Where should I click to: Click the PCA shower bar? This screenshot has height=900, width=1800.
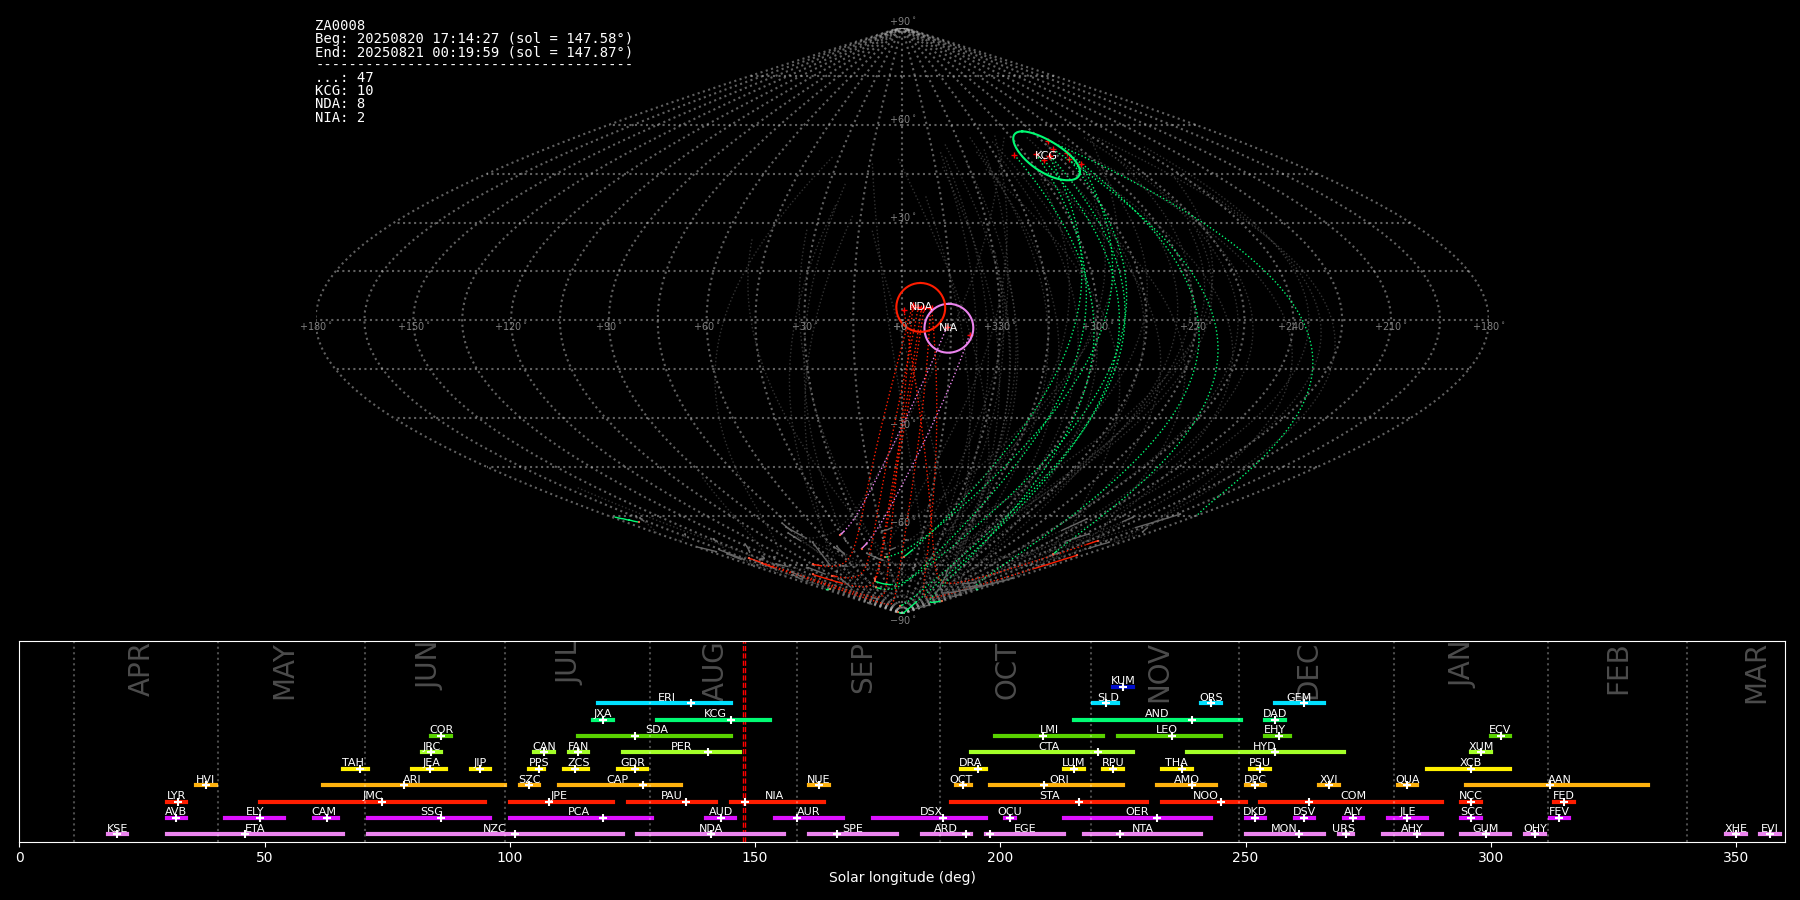(580, 818)
